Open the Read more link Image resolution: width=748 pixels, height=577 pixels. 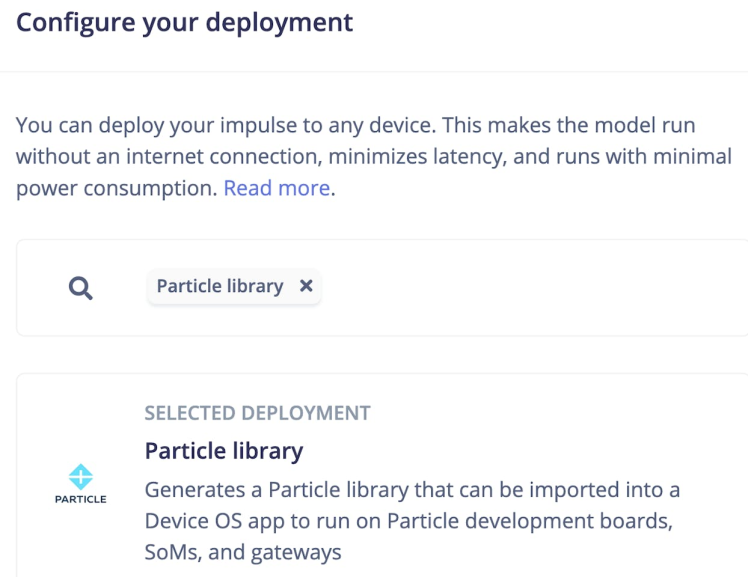276,188
